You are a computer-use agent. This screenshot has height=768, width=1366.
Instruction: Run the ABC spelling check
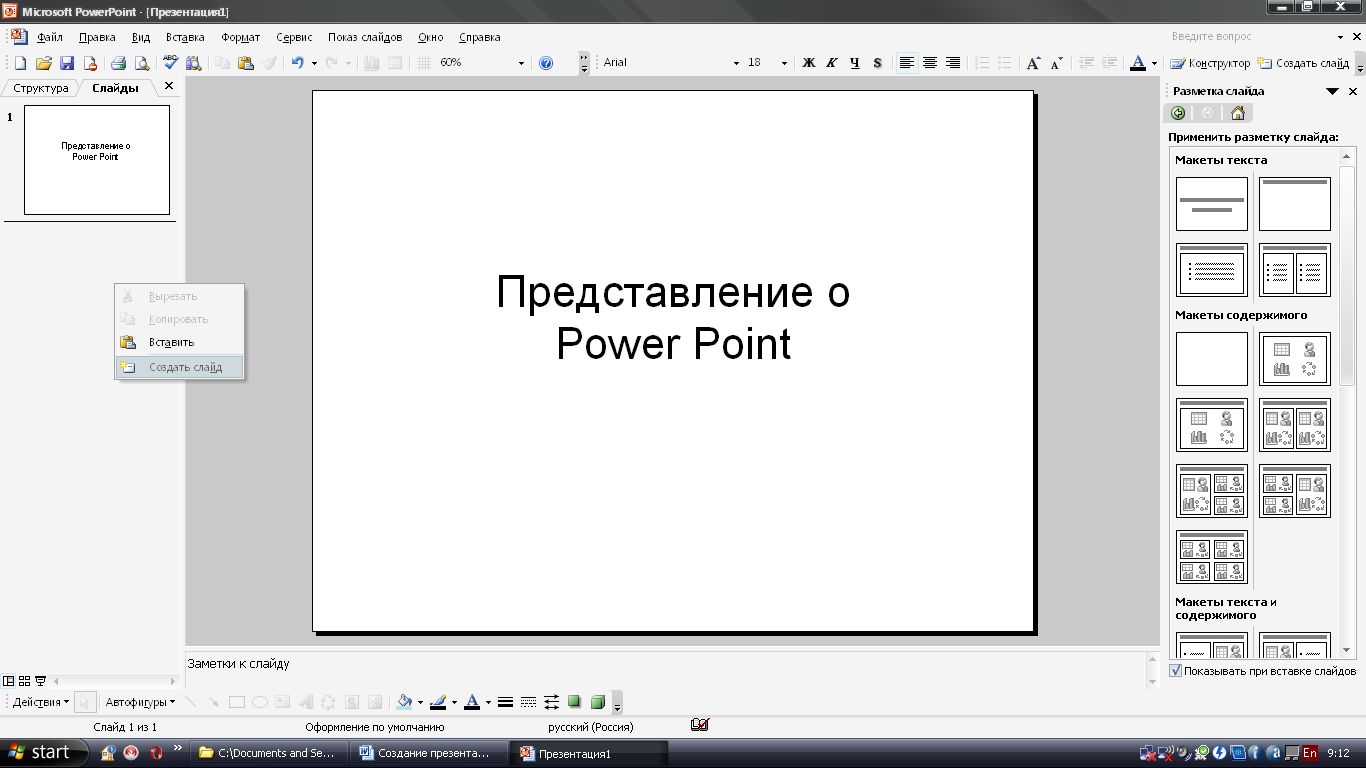[170, 63]
